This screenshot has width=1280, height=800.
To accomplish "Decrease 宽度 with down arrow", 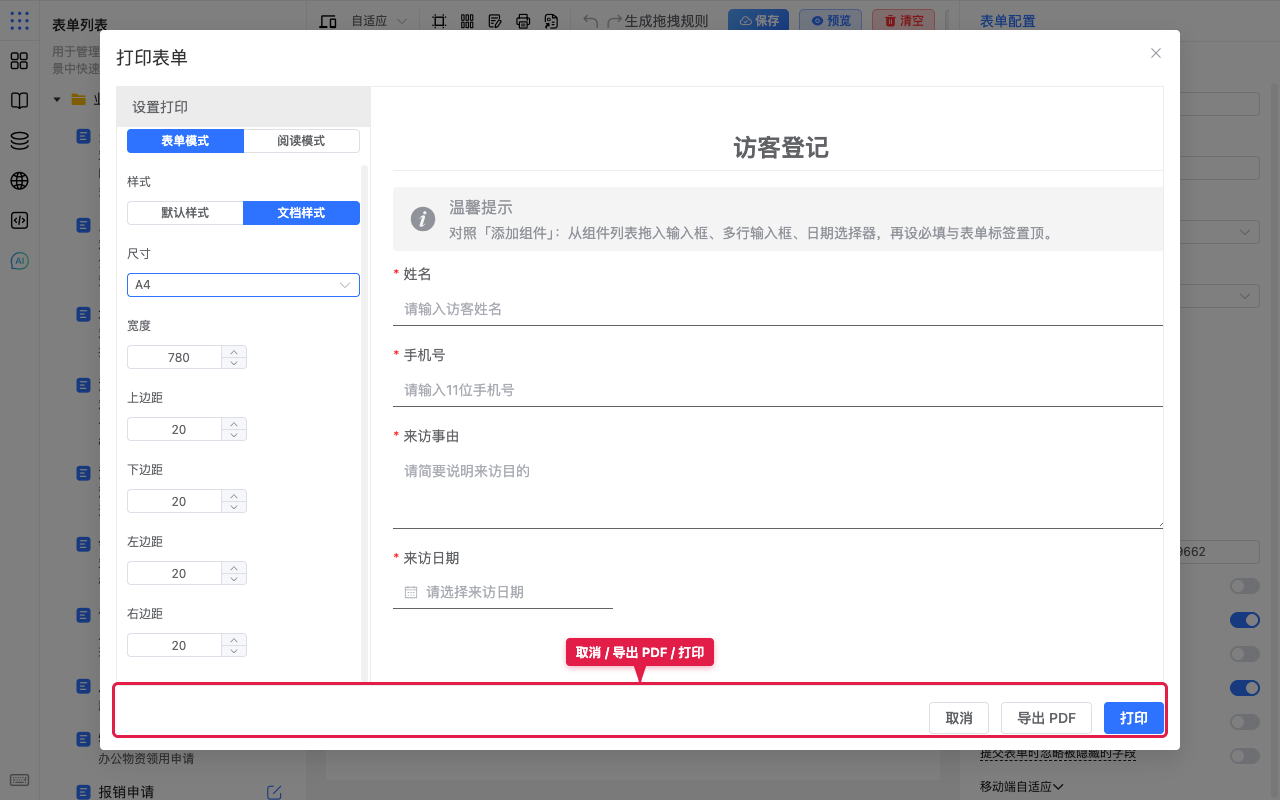I will pyautogui.click(x=234, y=363).
